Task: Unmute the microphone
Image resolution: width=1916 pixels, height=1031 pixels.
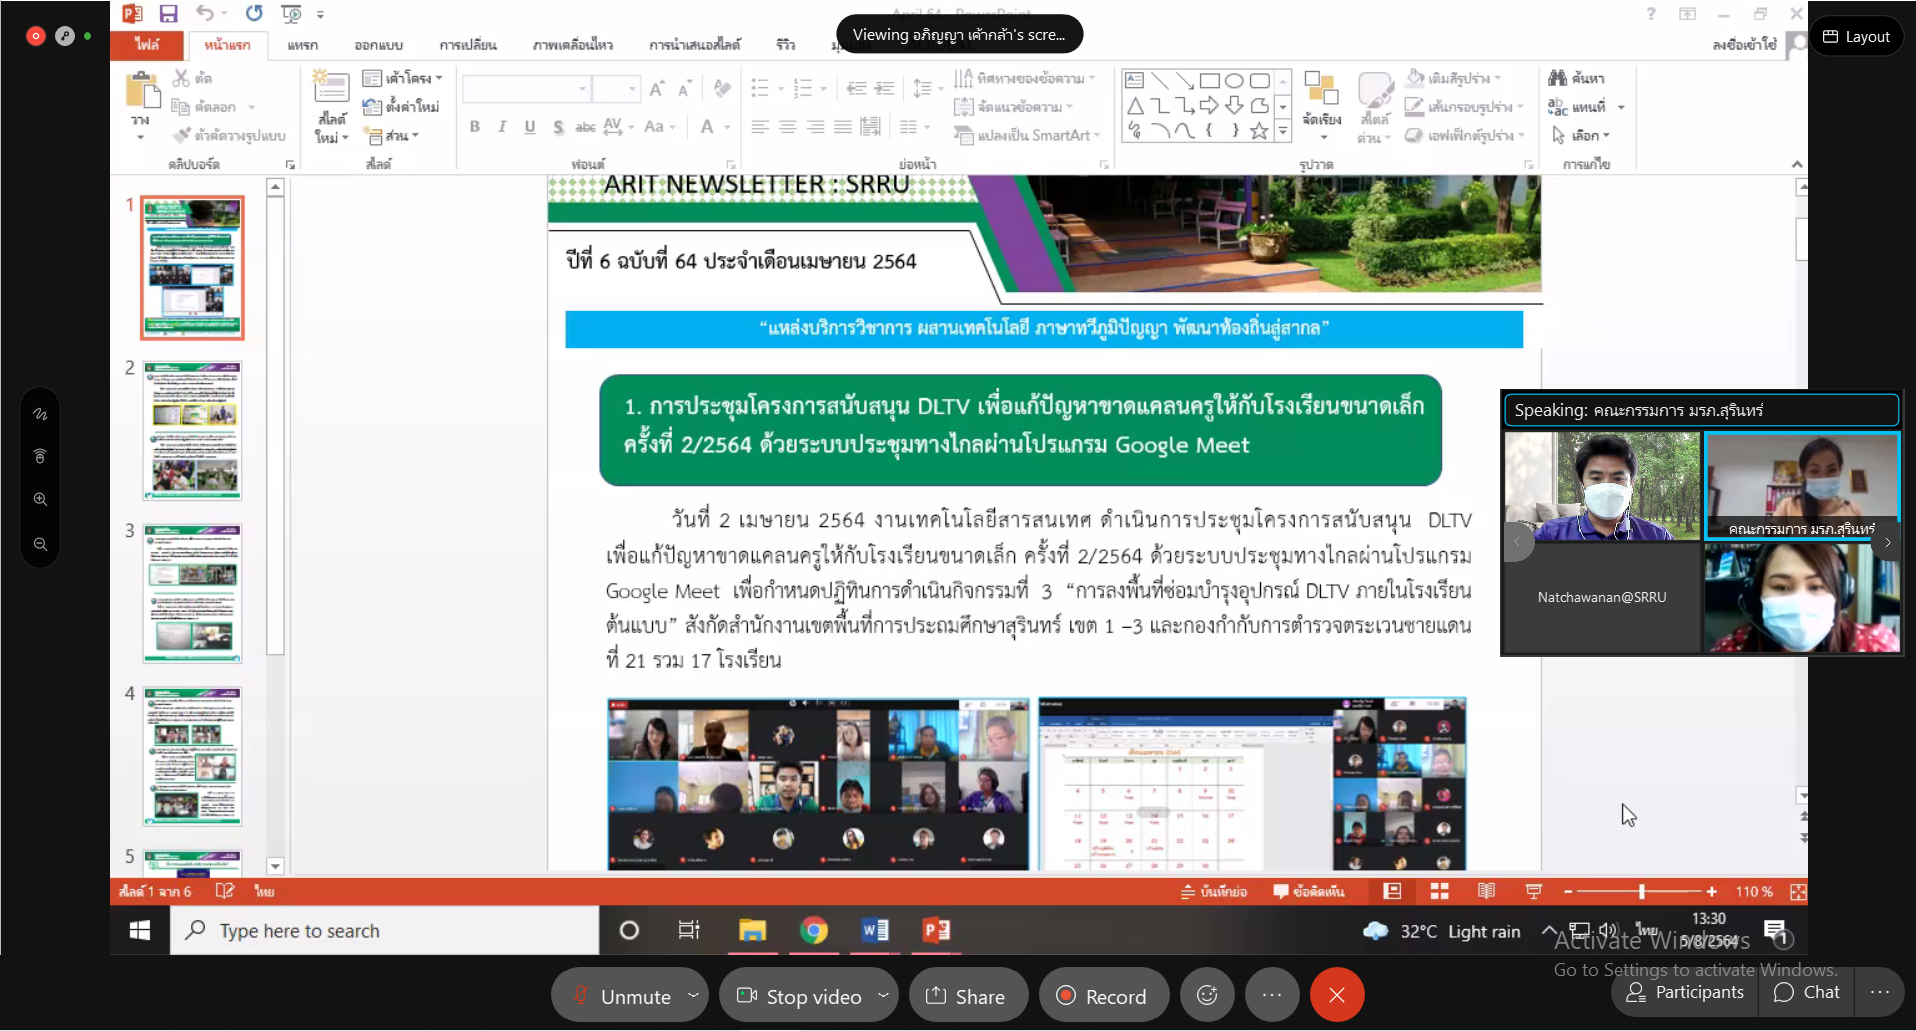Action: tap(622, 996)
